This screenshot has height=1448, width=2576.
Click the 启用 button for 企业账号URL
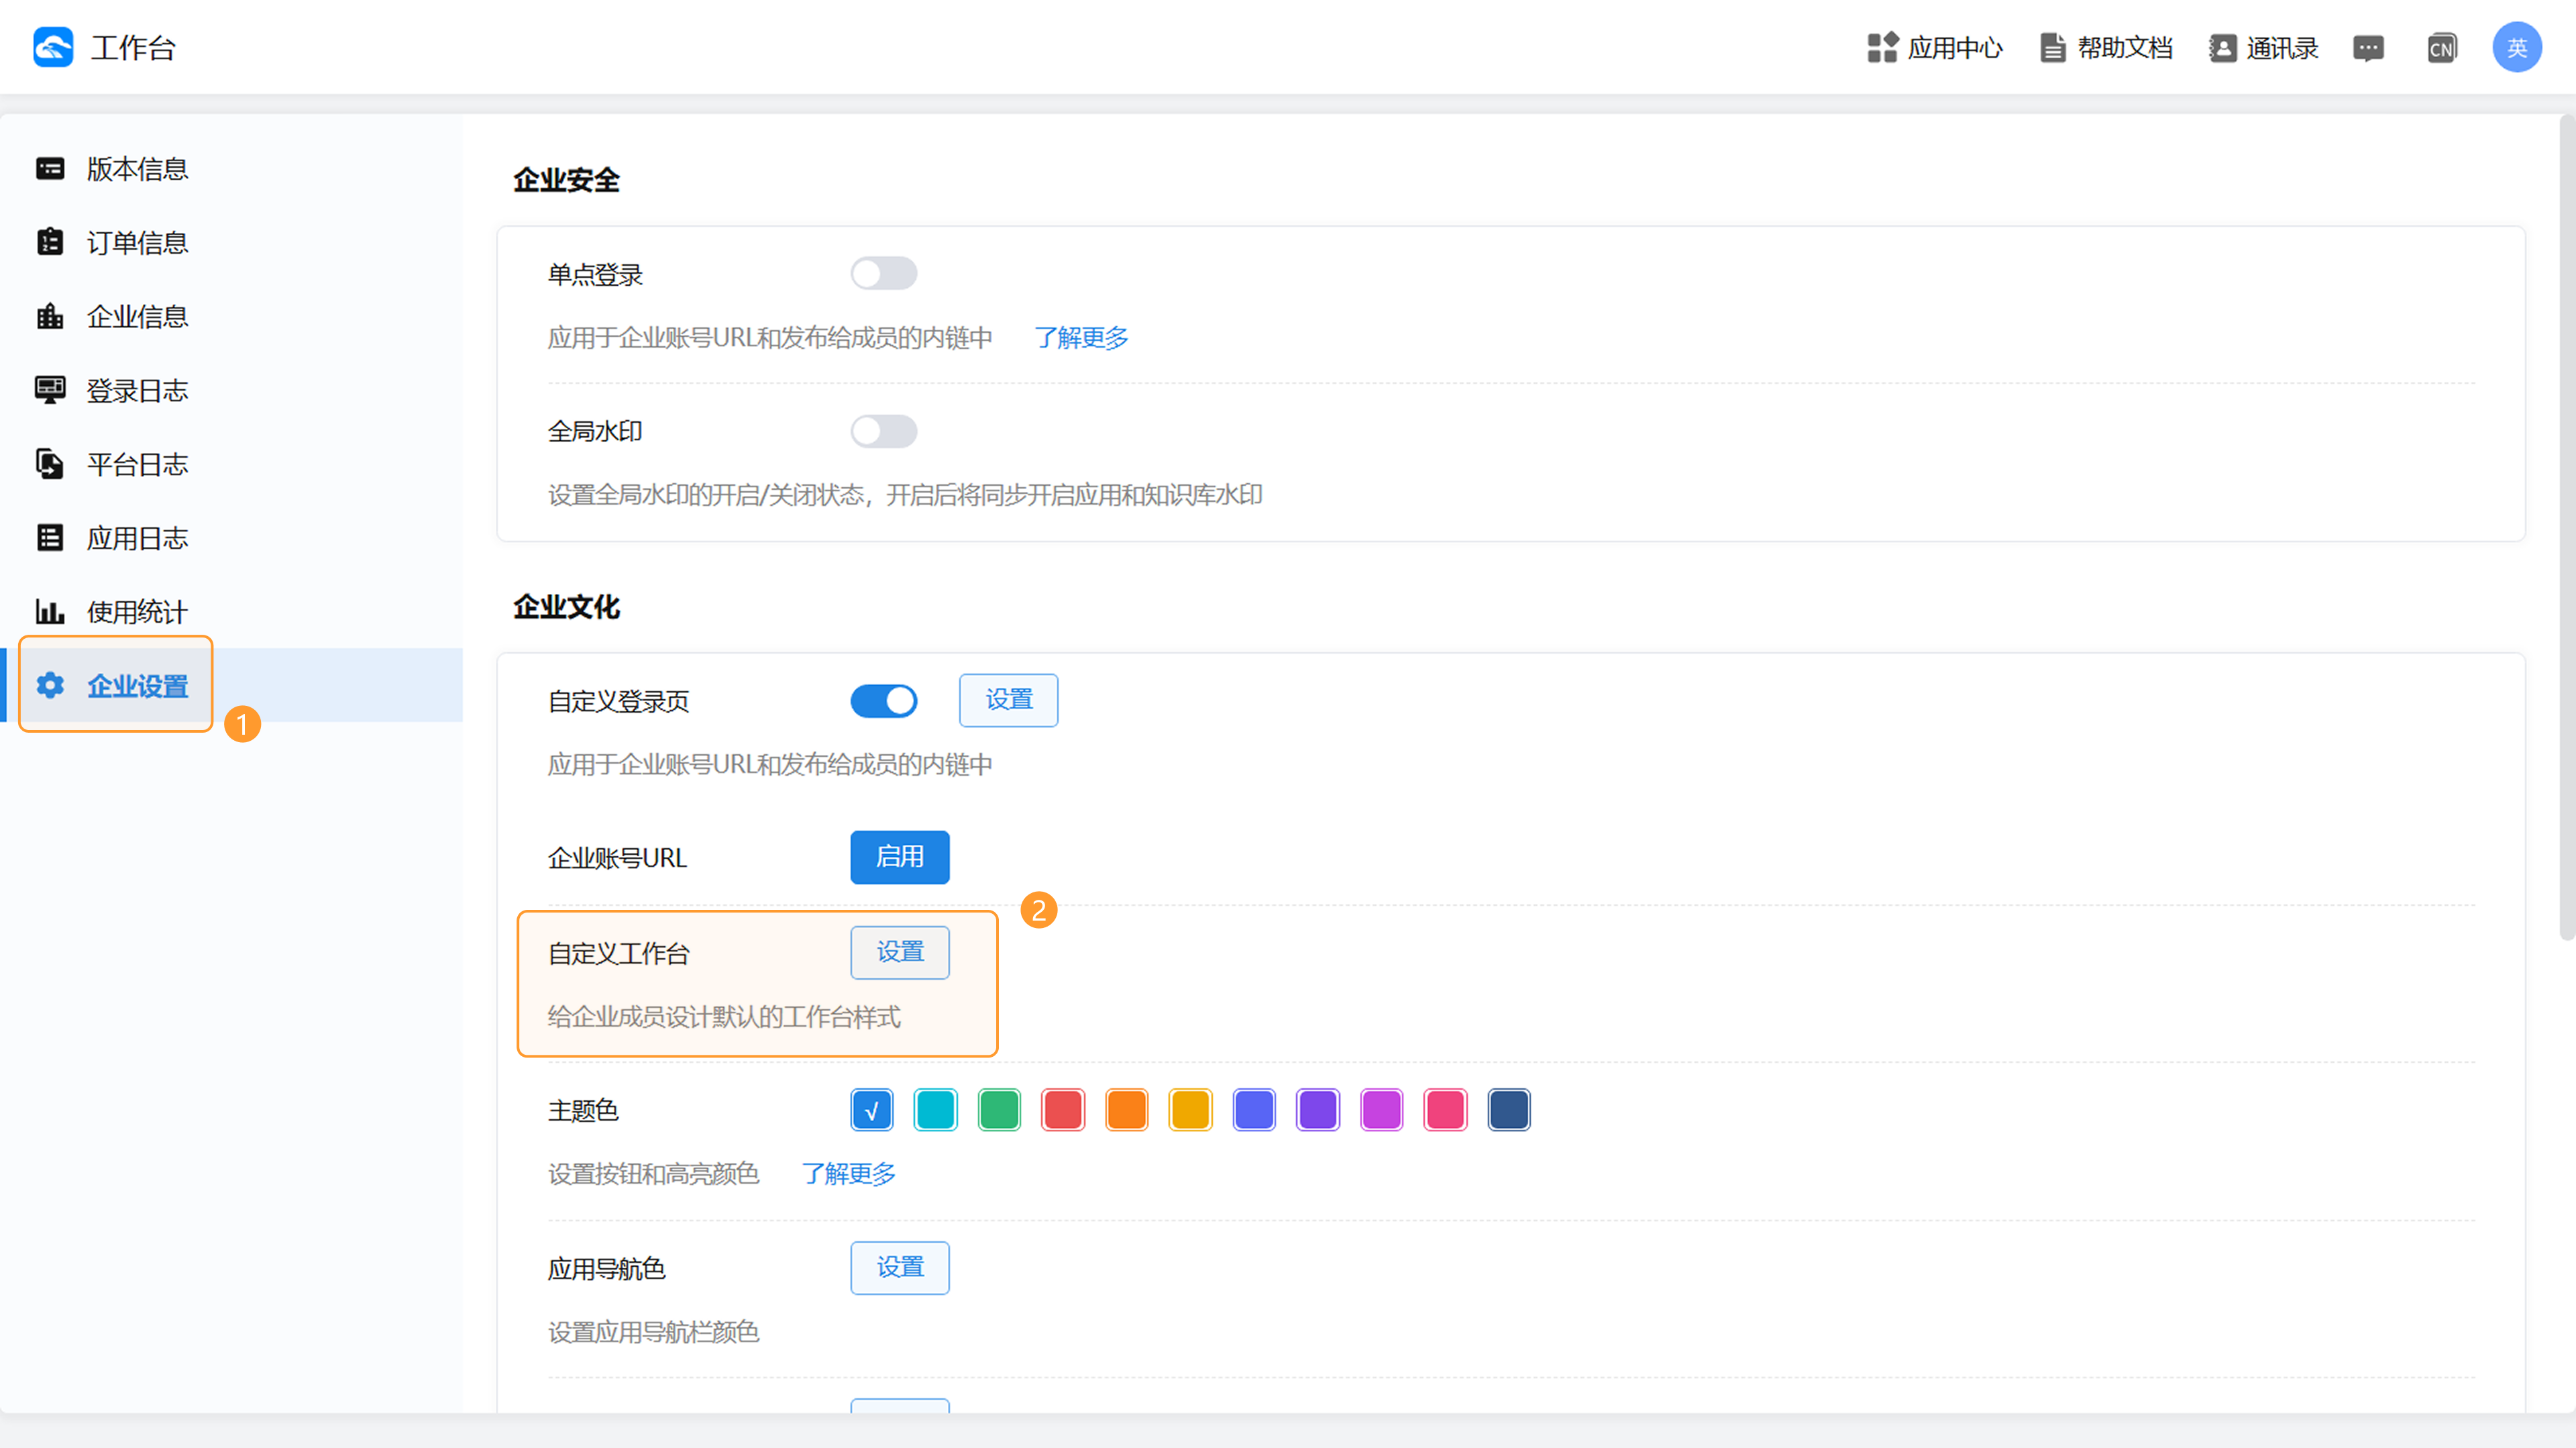click(899, 857)
